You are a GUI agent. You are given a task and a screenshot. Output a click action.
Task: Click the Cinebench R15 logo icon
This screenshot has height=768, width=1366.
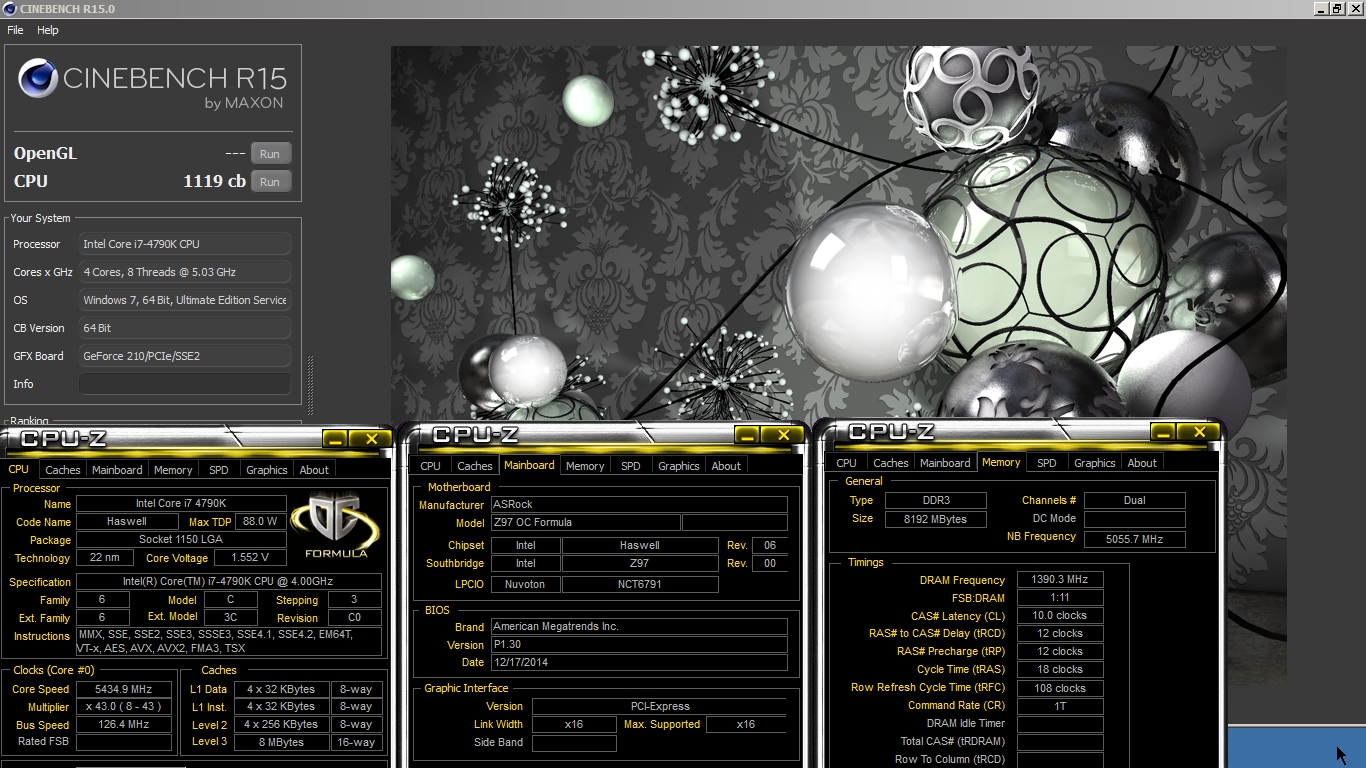pyautogui.click(x=37, y=78)
